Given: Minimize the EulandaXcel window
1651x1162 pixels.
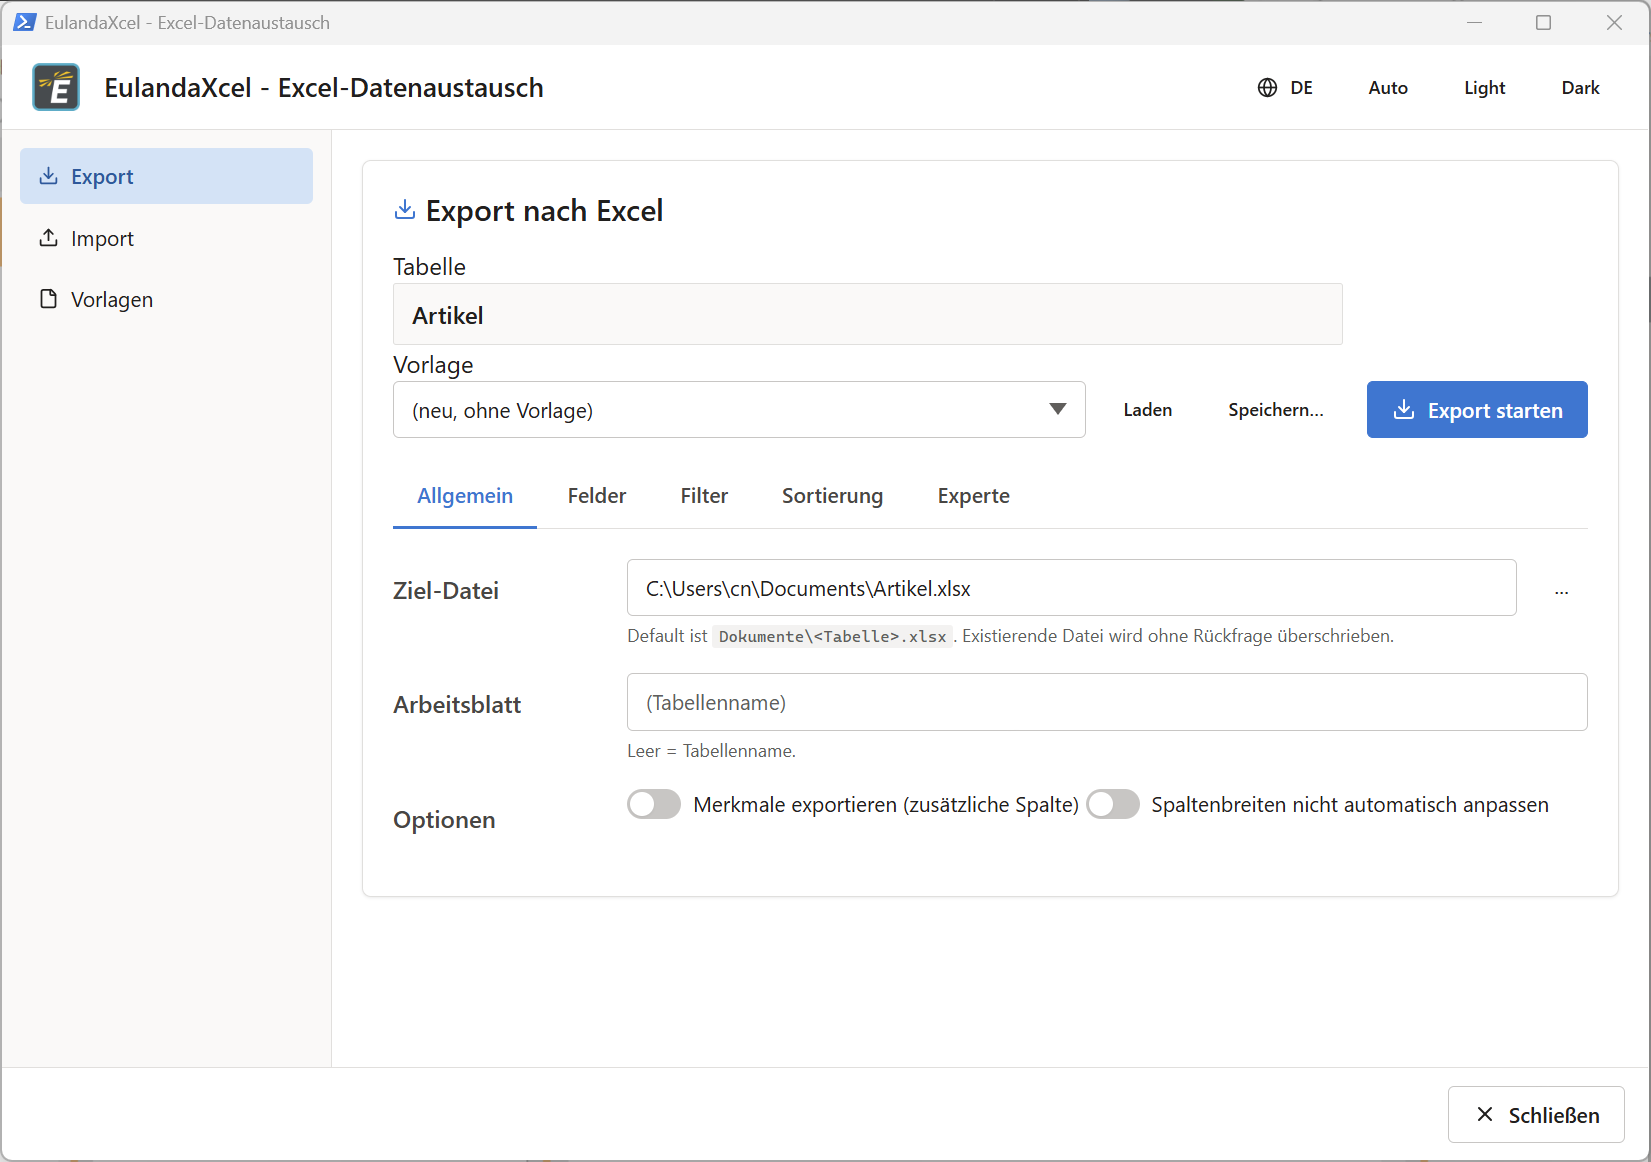Looking at the screenshot, I should coord(1474,22).
